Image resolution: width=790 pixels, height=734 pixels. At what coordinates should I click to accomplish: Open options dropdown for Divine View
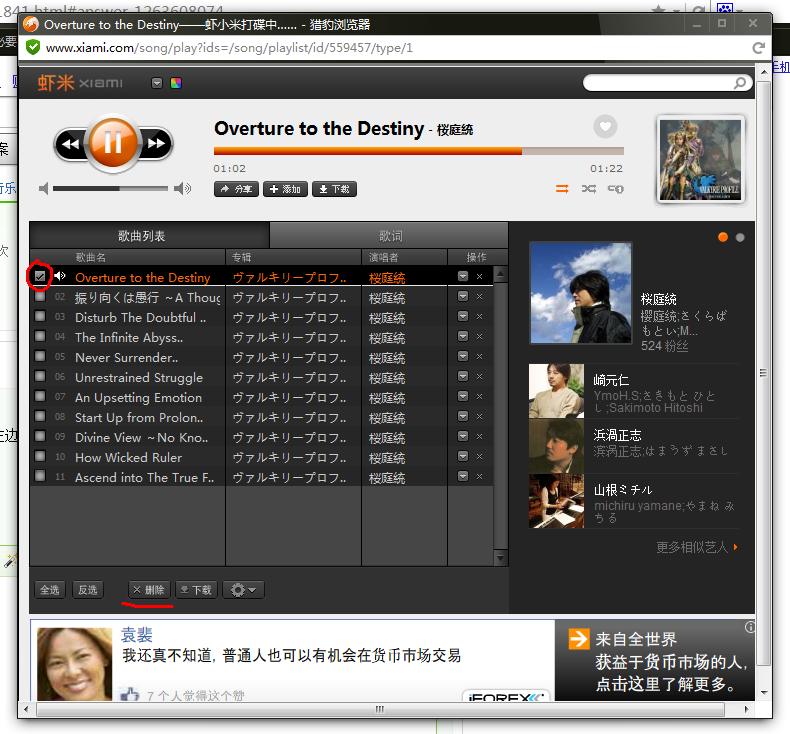click(463, 436)
